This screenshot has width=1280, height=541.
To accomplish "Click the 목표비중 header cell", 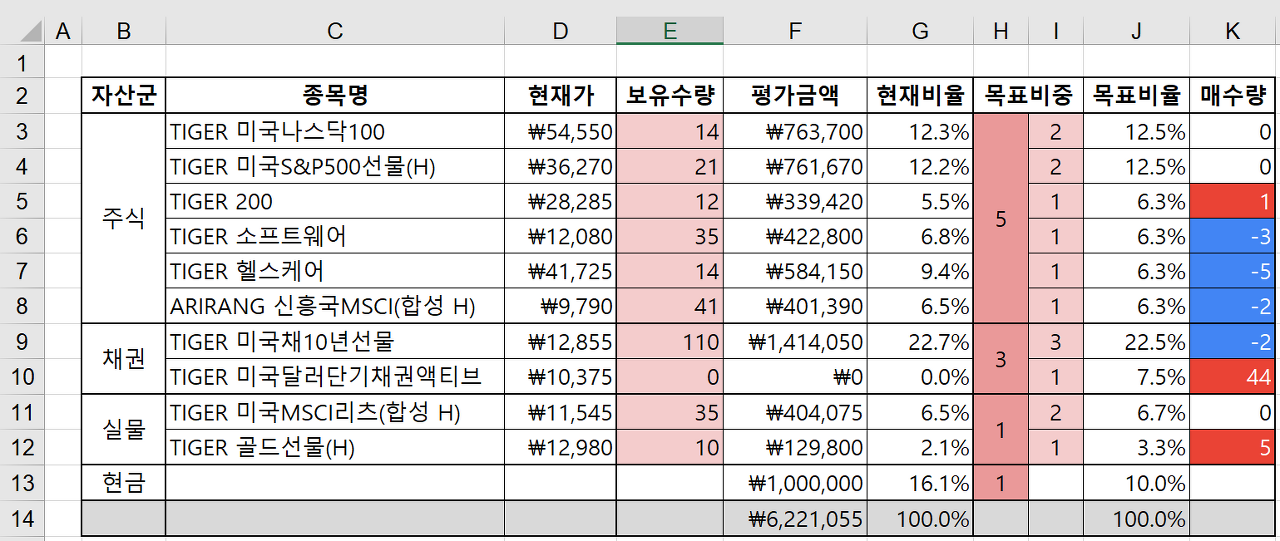I will coord(1028,96).
